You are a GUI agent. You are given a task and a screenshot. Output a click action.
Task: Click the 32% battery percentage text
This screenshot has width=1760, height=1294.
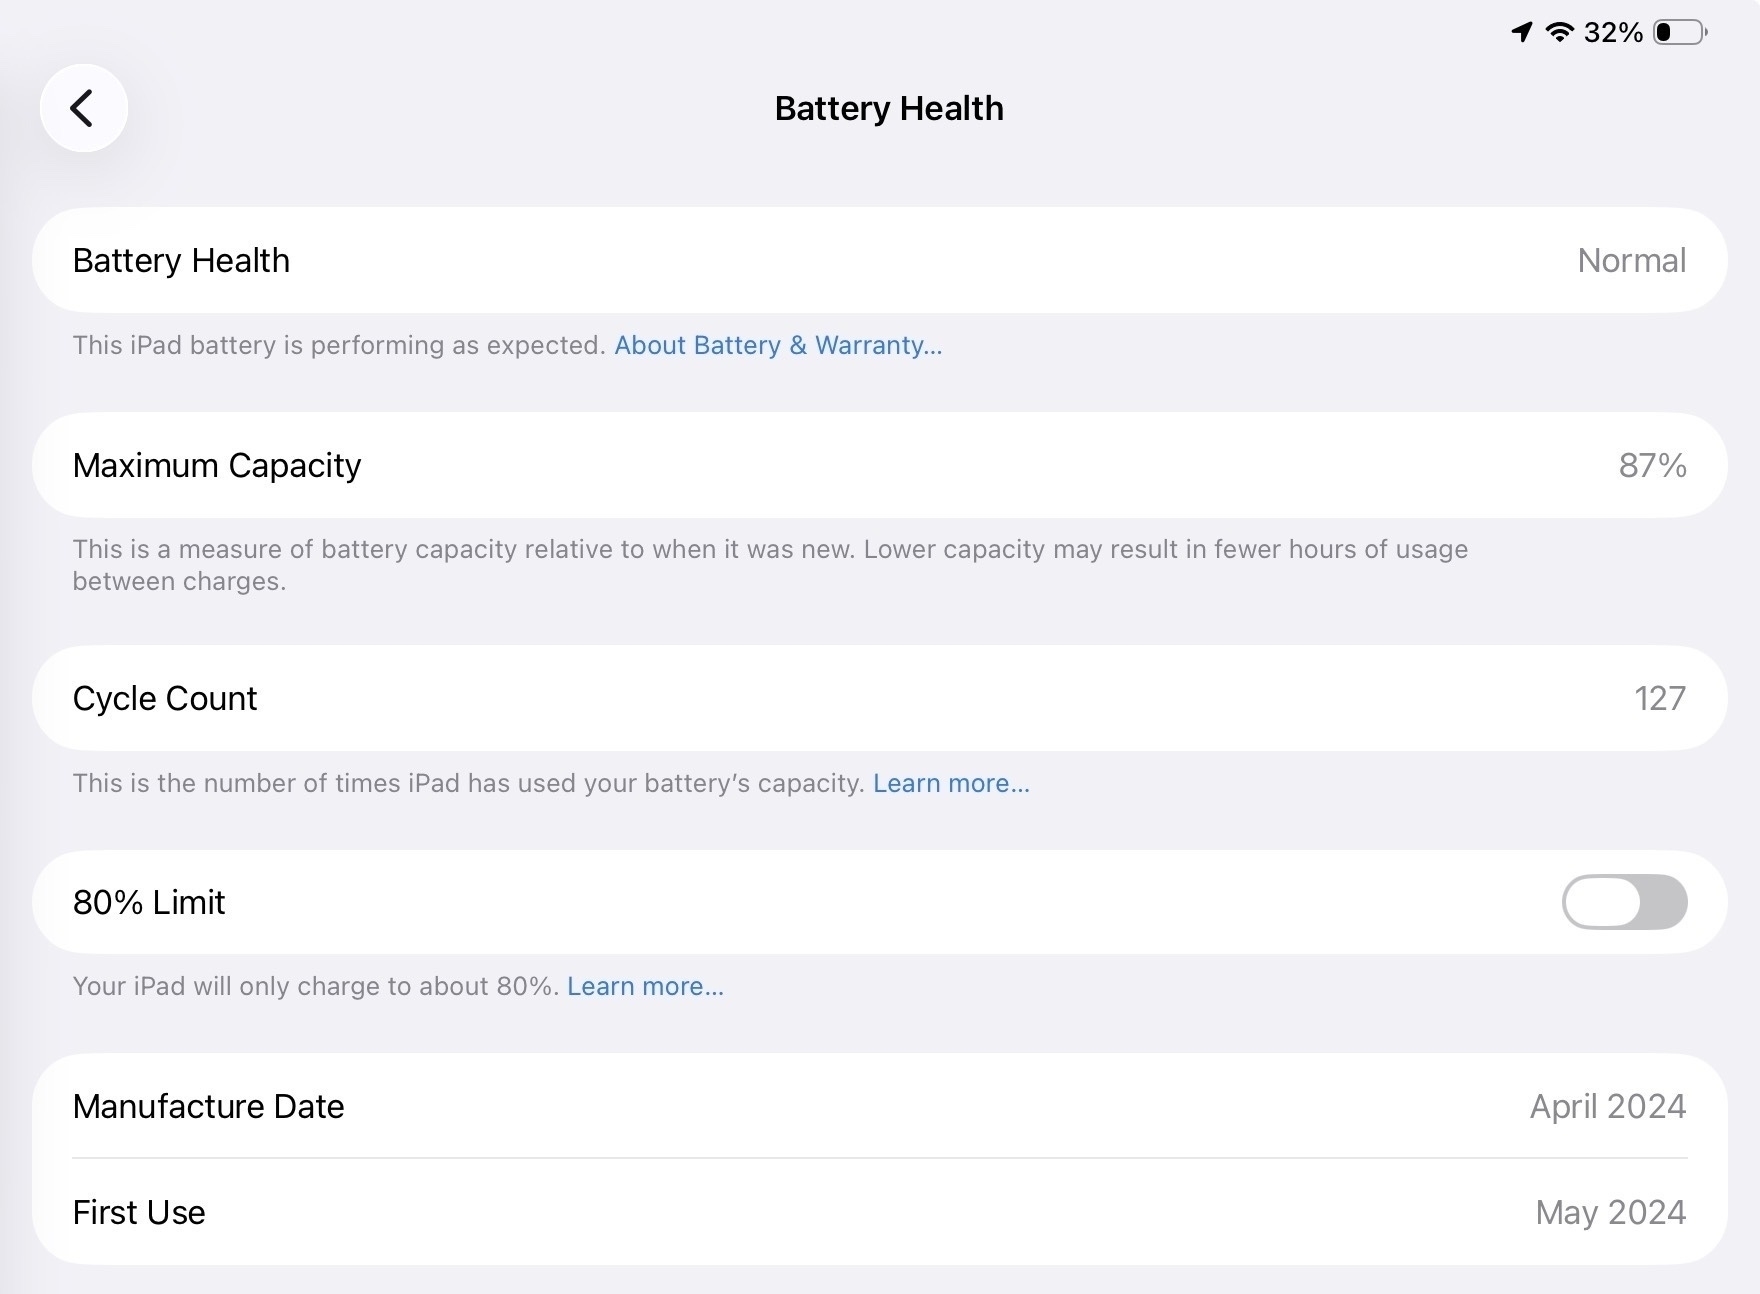tap(1613, 33)
